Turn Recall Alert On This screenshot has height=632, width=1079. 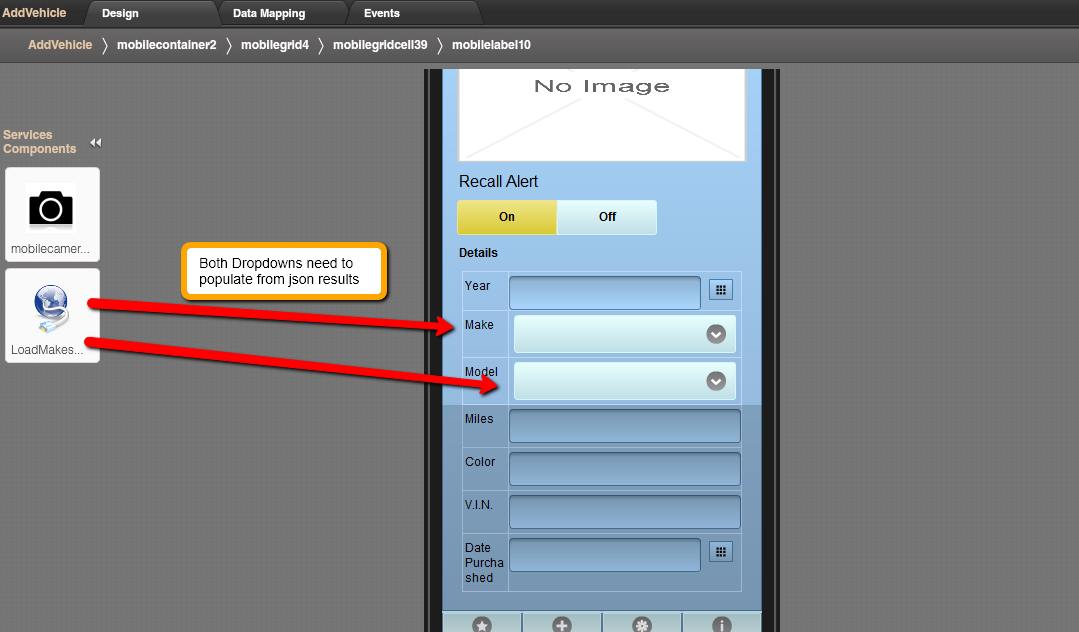click(507, 217)
